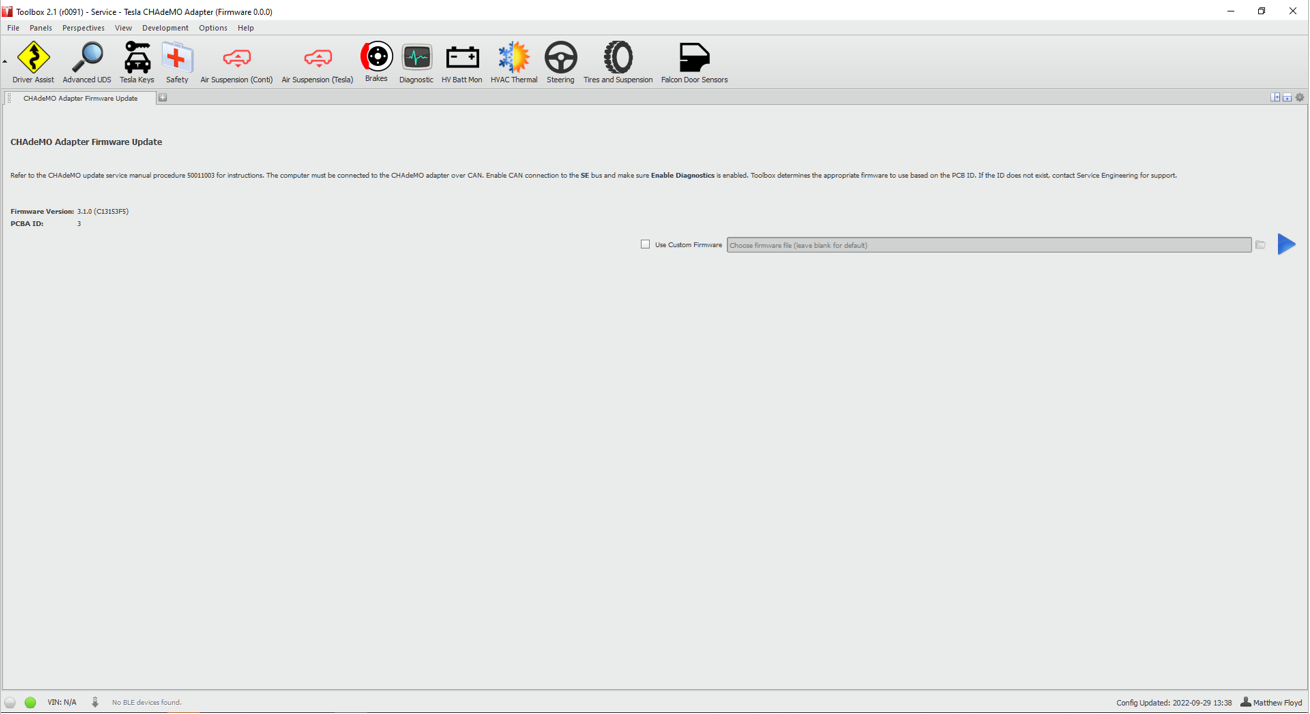This screenshot has width=1310, height=714.
Task: Launch Advanced UDS tool
Action: (87, 63)
